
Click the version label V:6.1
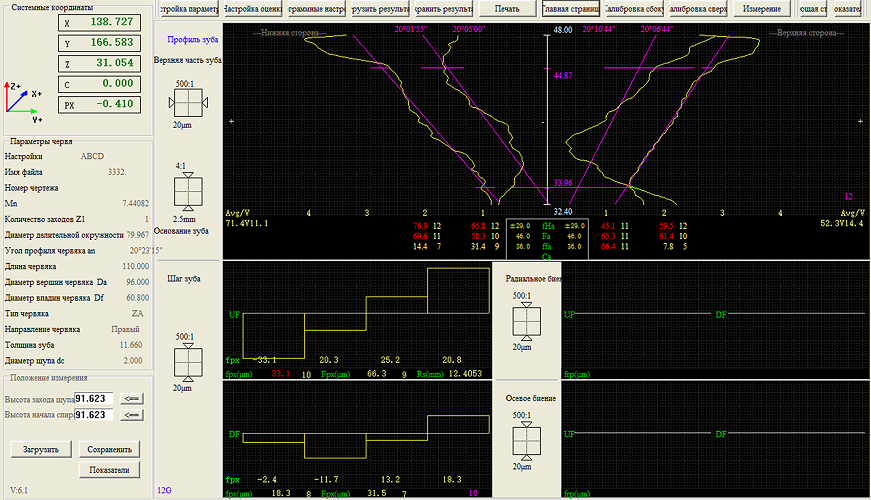19,491
